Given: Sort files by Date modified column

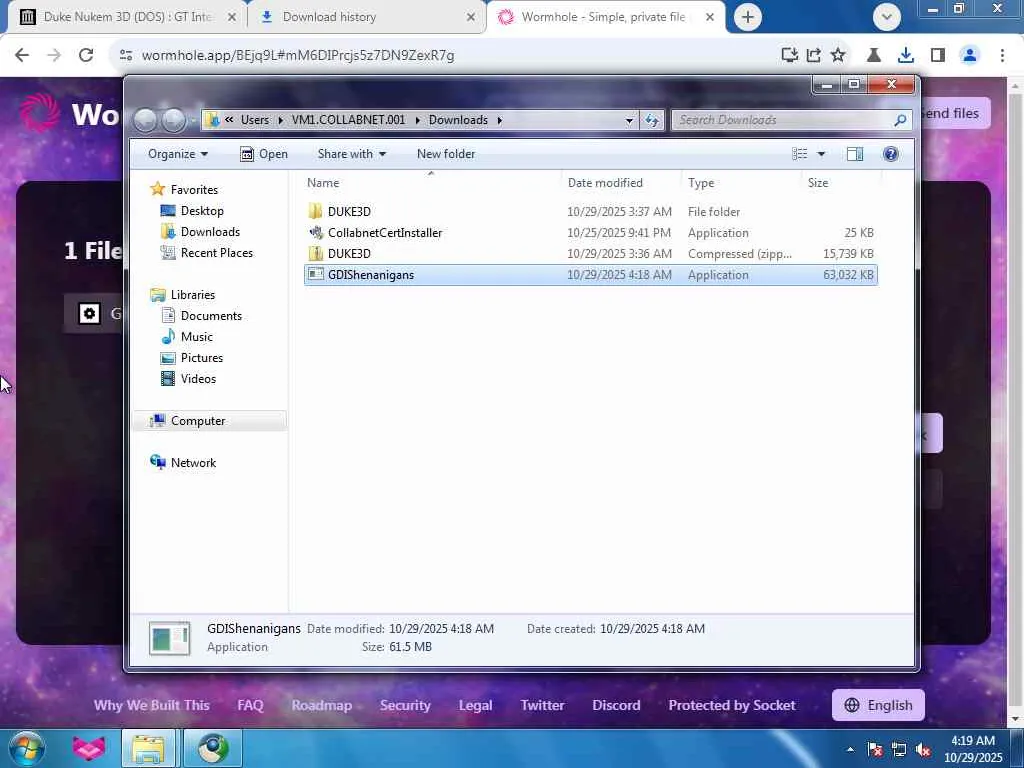Looking at the screenshot, I should (621, 183).
